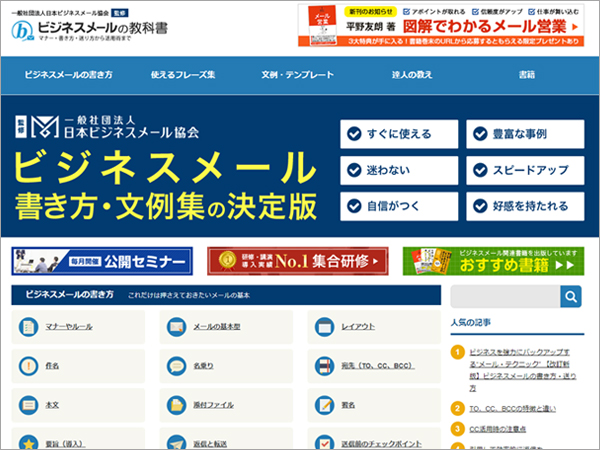The height and width of the screenshot is (450, 600).
Task: Open the 本文 link
Action: coord(52,405)
